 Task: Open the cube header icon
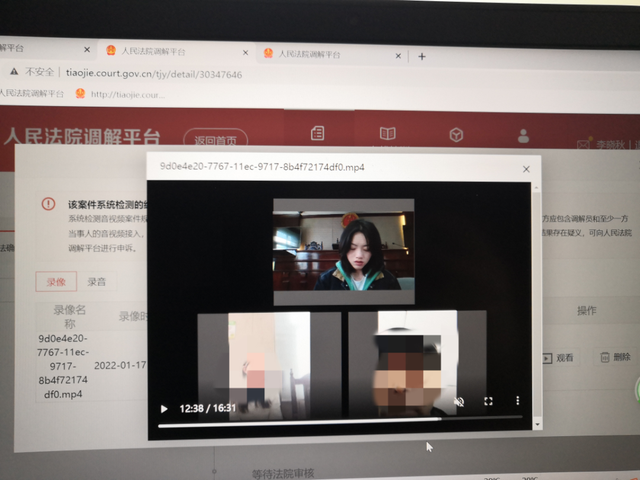click(456, 135)
